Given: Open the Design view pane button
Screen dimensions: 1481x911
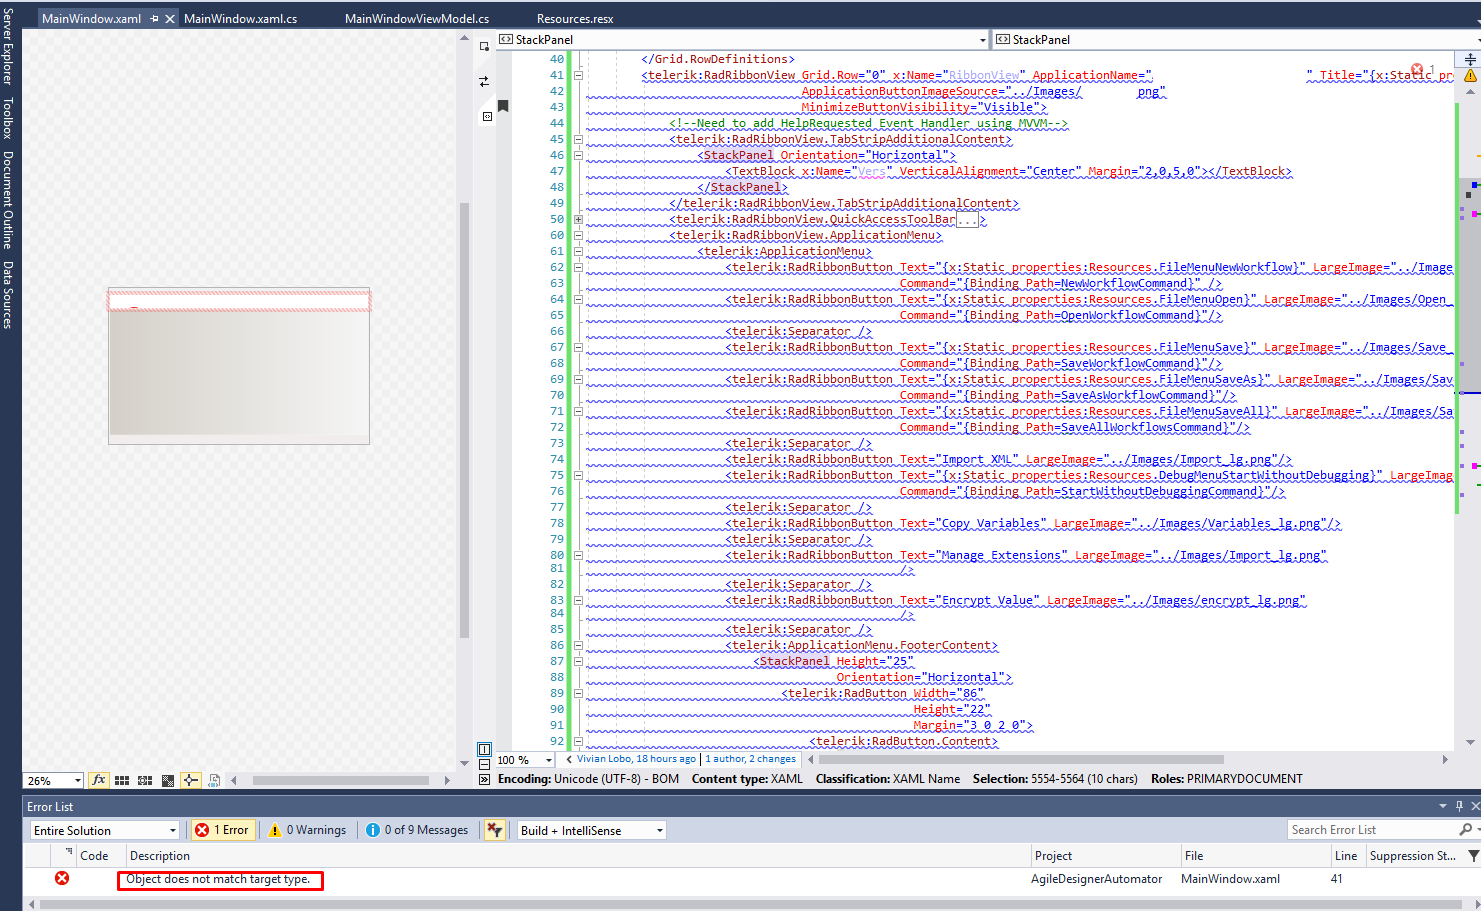Looking at the screenshot, I should tap(484, 46).
